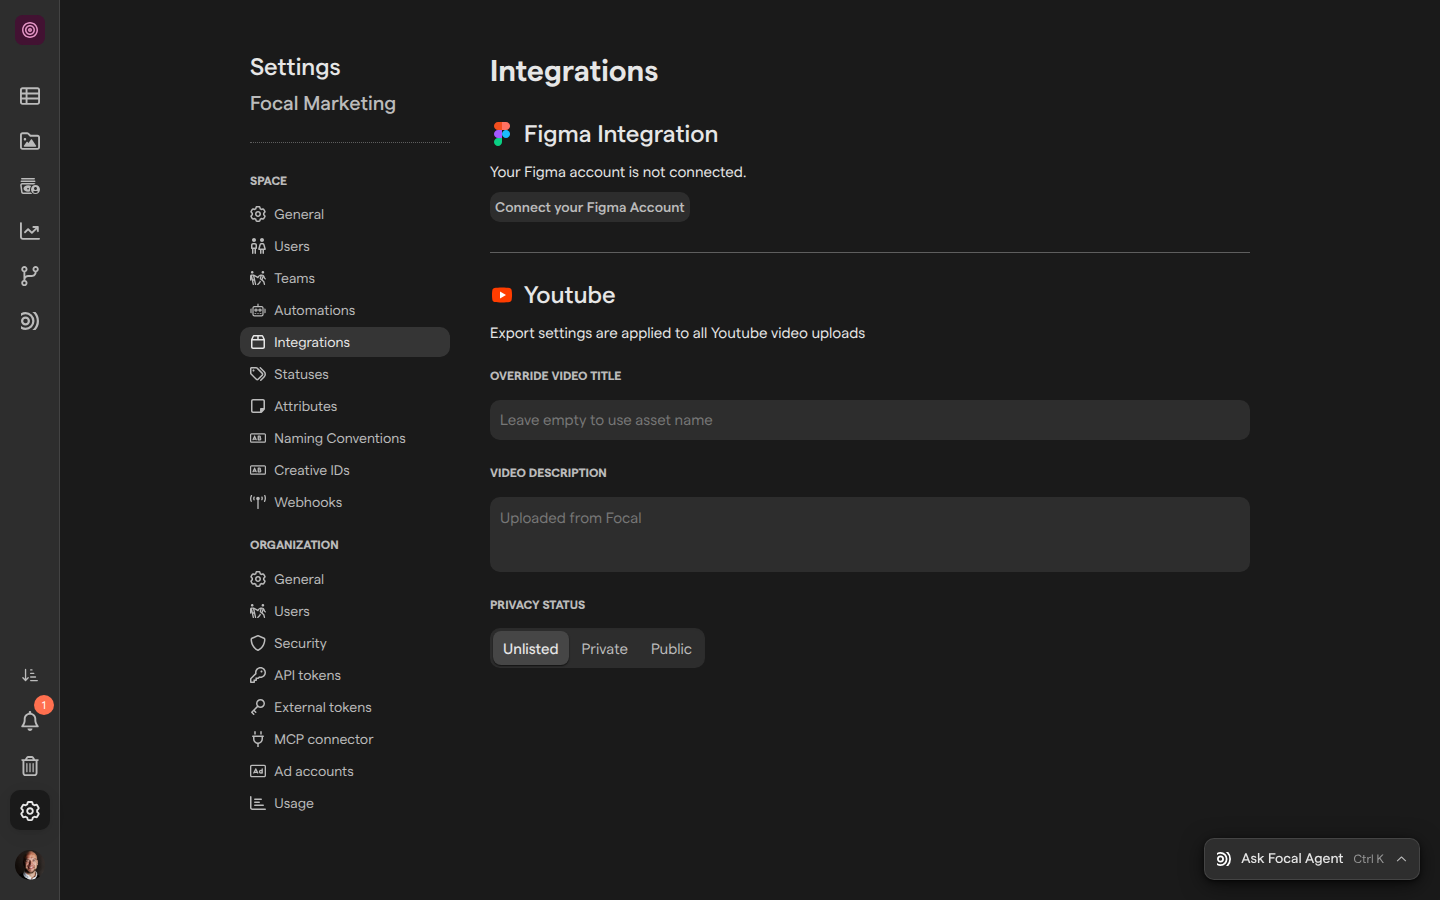Open Automations settings

pyautogui.click(x=345, y=310)
